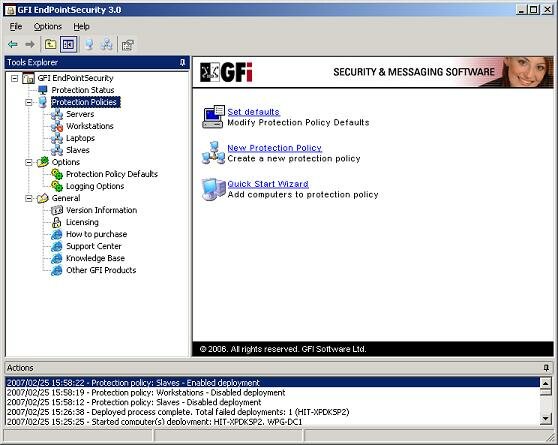Select the 'Slaves - Disabled deployment' log entry

coord(273,402)
